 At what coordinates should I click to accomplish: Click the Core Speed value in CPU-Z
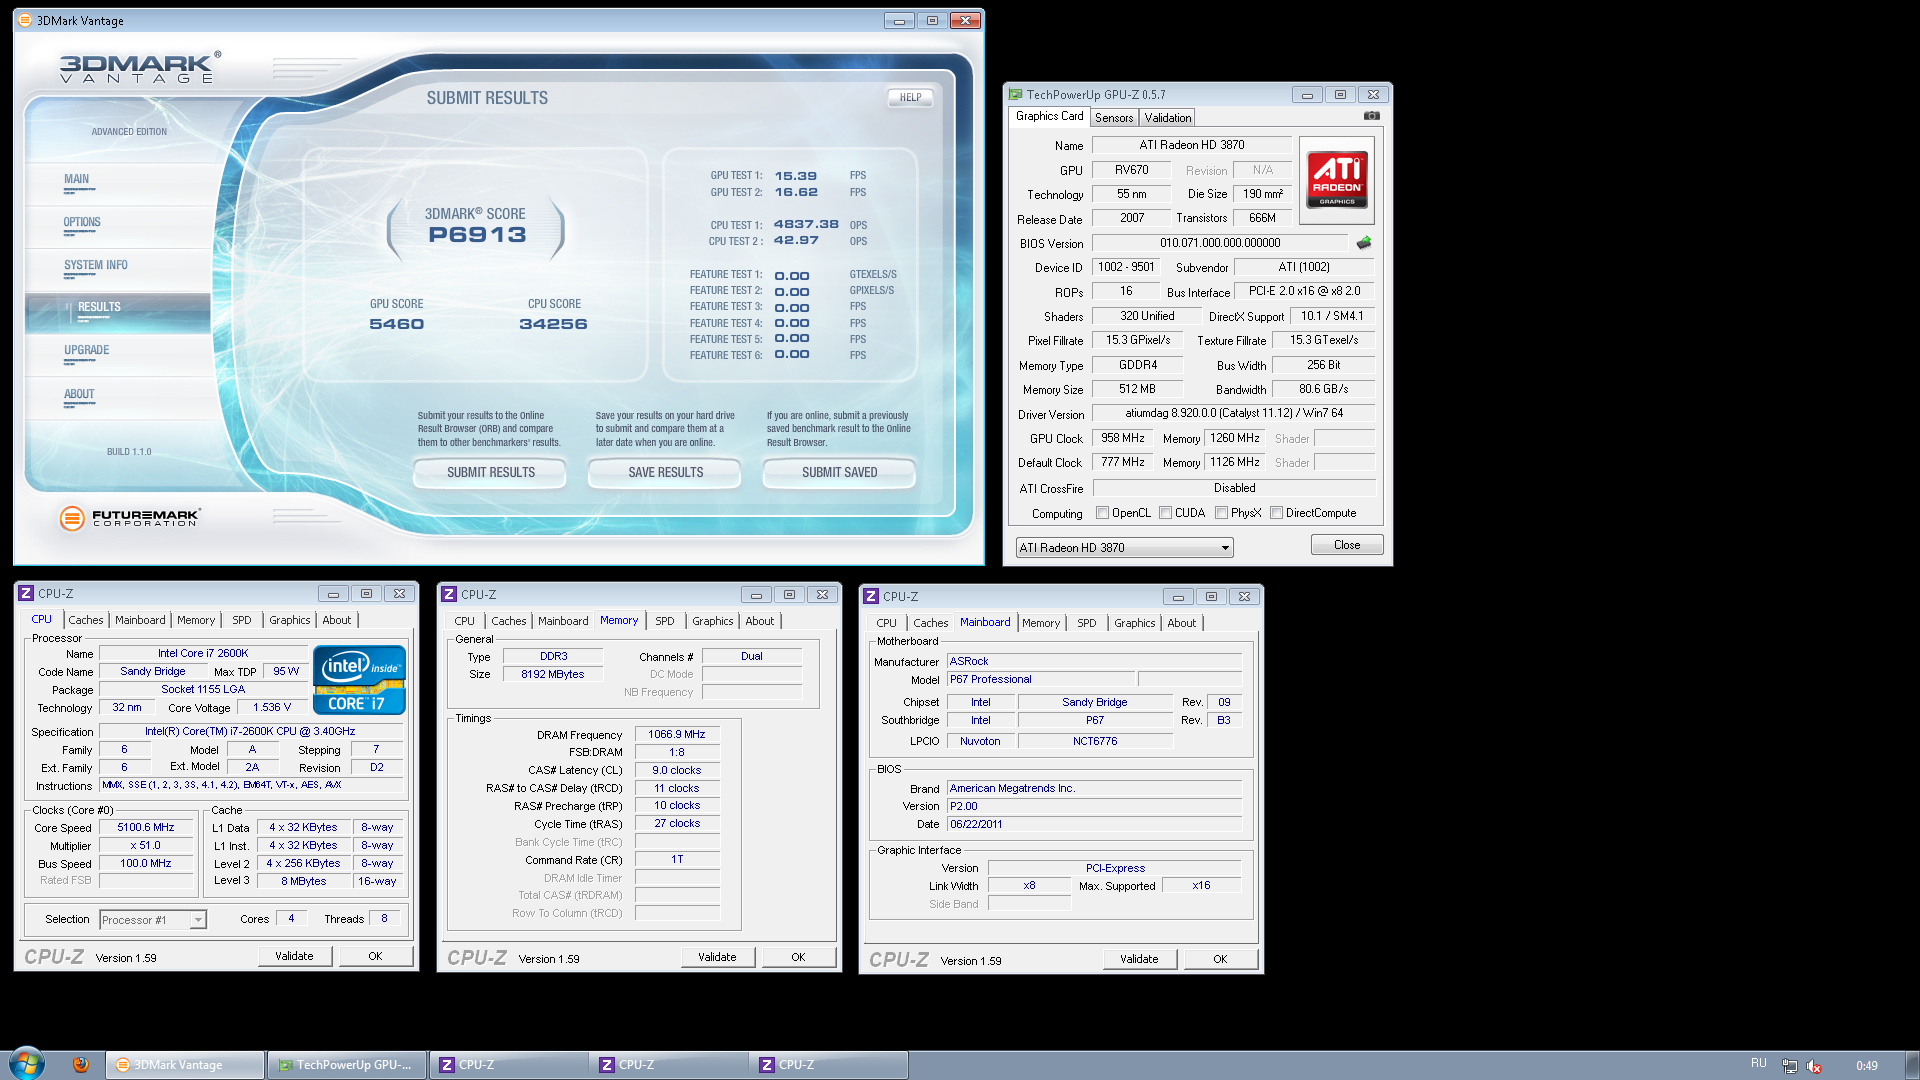point(146,828)
